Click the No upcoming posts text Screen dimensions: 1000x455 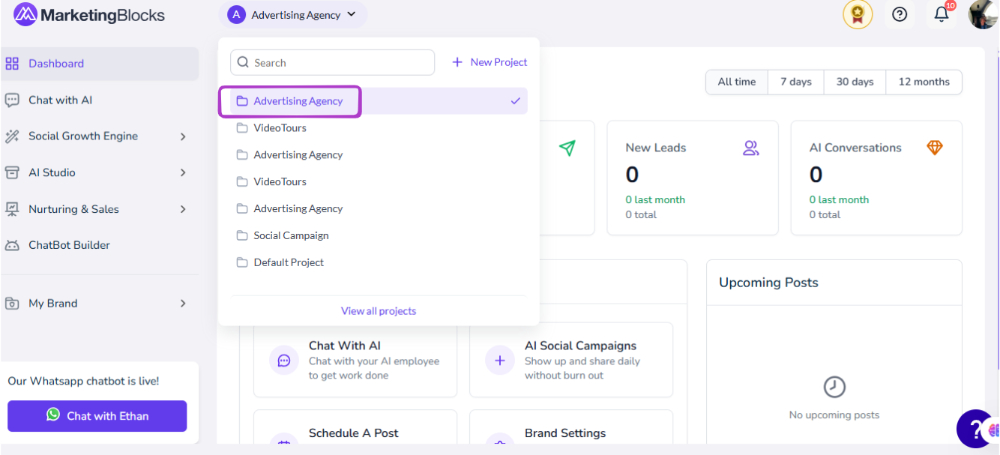834,415
